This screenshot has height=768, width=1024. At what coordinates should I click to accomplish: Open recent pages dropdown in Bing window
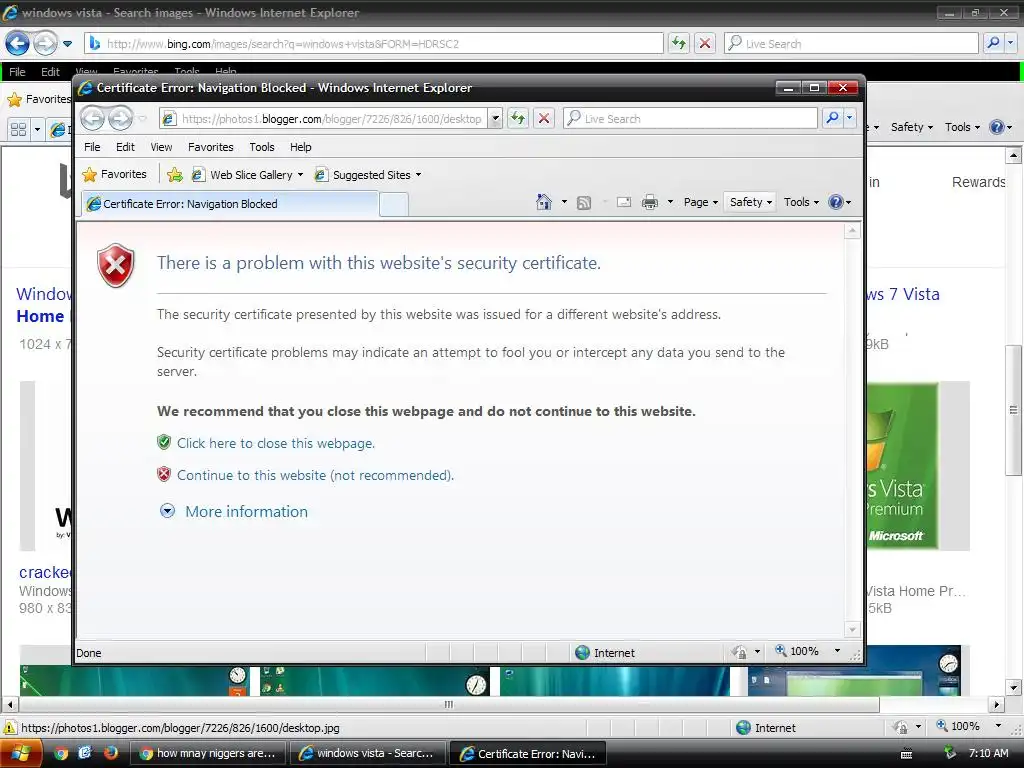[x=67, y=44]
